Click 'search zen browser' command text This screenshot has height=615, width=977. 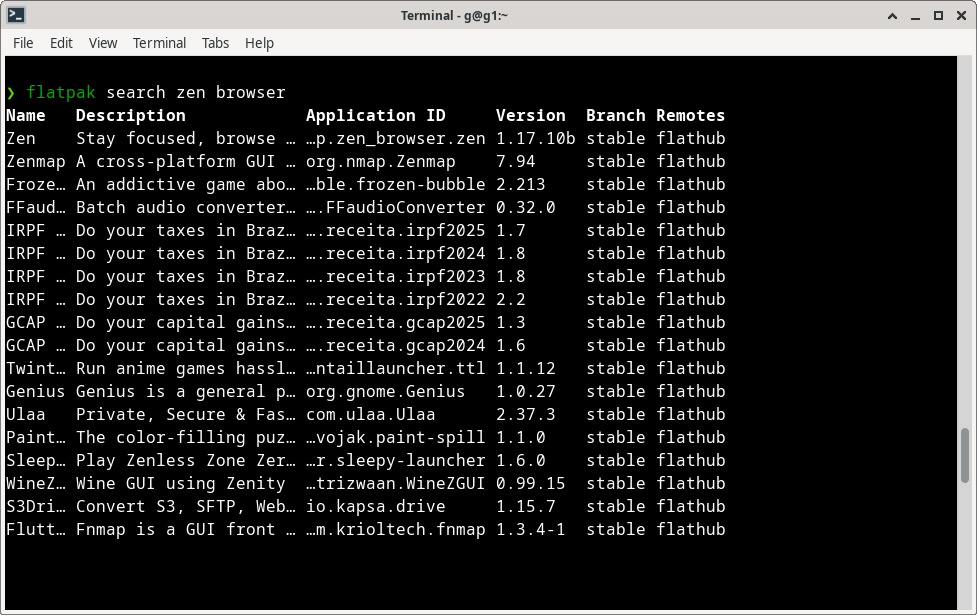point(196,92)
